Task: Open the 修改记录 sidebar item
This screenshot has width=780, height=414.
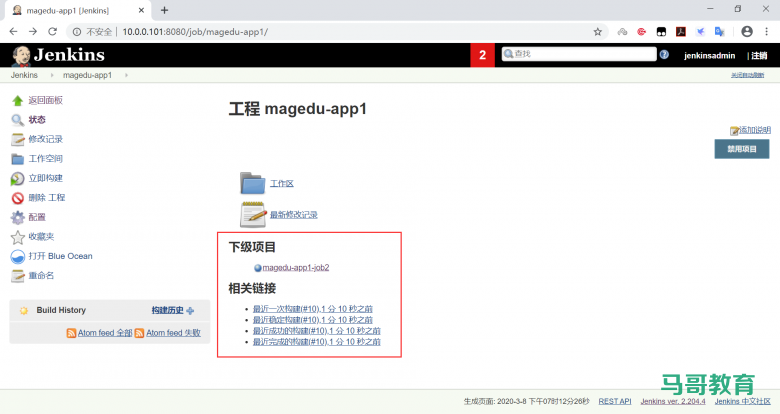Action: coord(45,139)
